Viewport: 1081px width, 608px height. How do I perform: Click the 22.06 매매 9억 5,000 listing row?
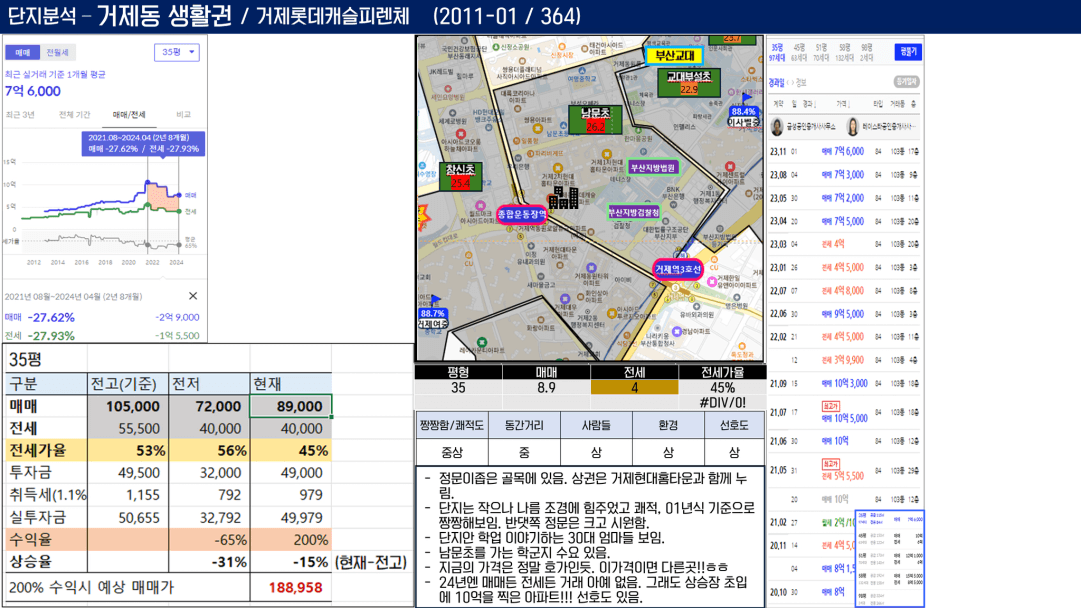click(845, 314)
